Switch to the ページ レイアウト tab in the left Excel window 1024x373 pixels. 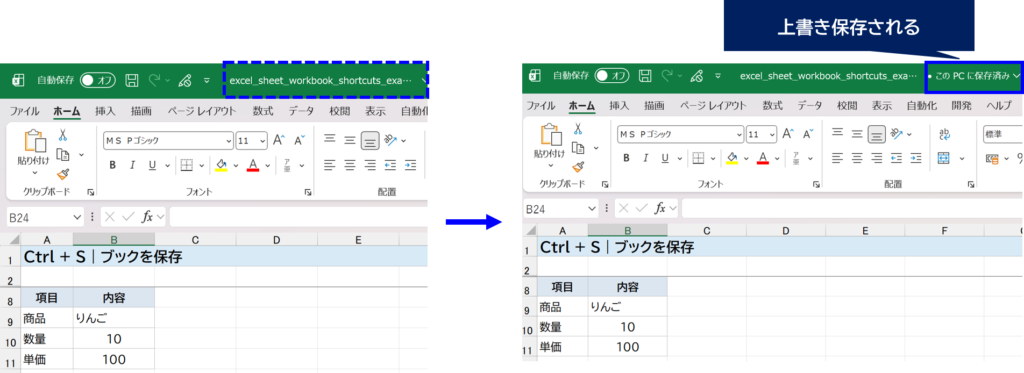click(202, 111)
